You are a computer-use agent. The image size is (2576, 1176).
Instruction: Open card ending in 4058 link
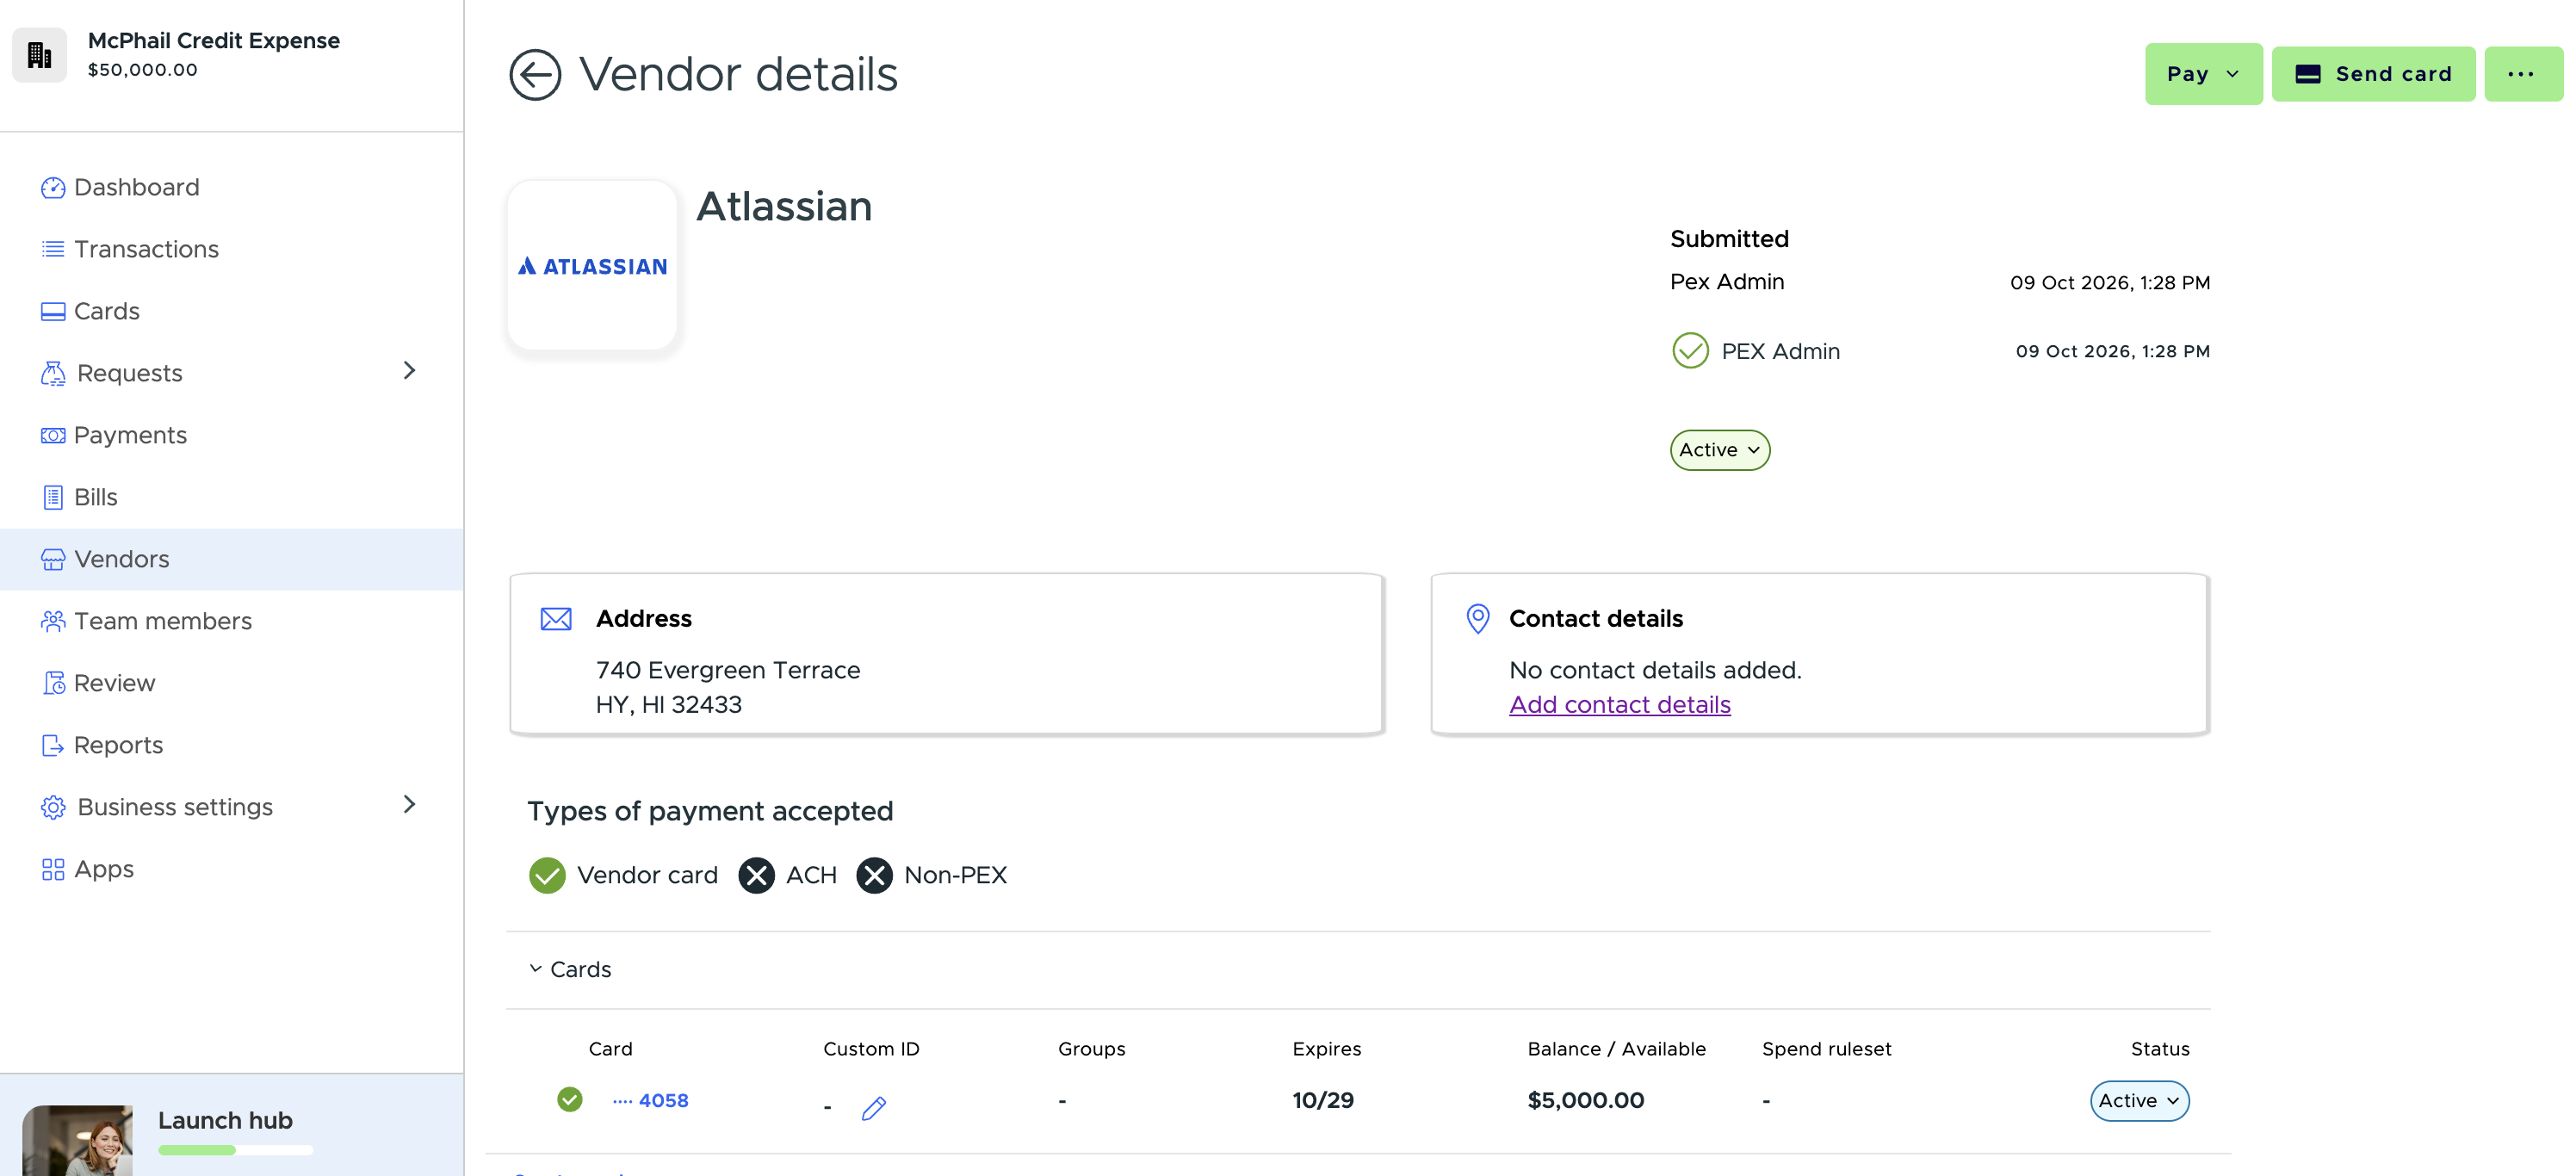click(x=650, y=1100)
